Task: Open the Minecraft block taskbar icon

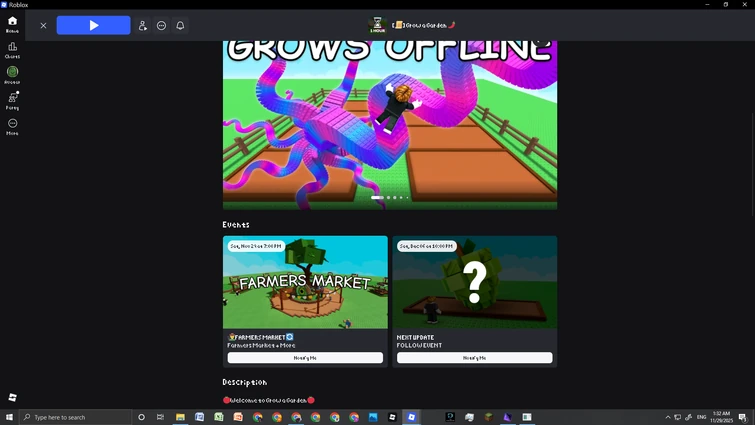Action: coord(489,417)
